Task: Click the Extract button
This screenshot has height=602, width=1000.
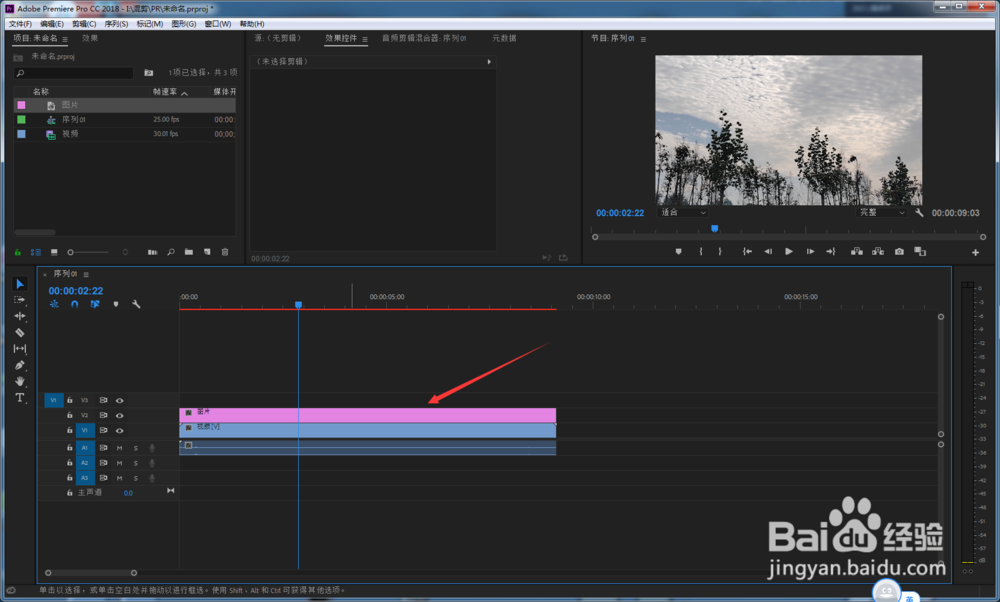Action: (x=878, y=252)
